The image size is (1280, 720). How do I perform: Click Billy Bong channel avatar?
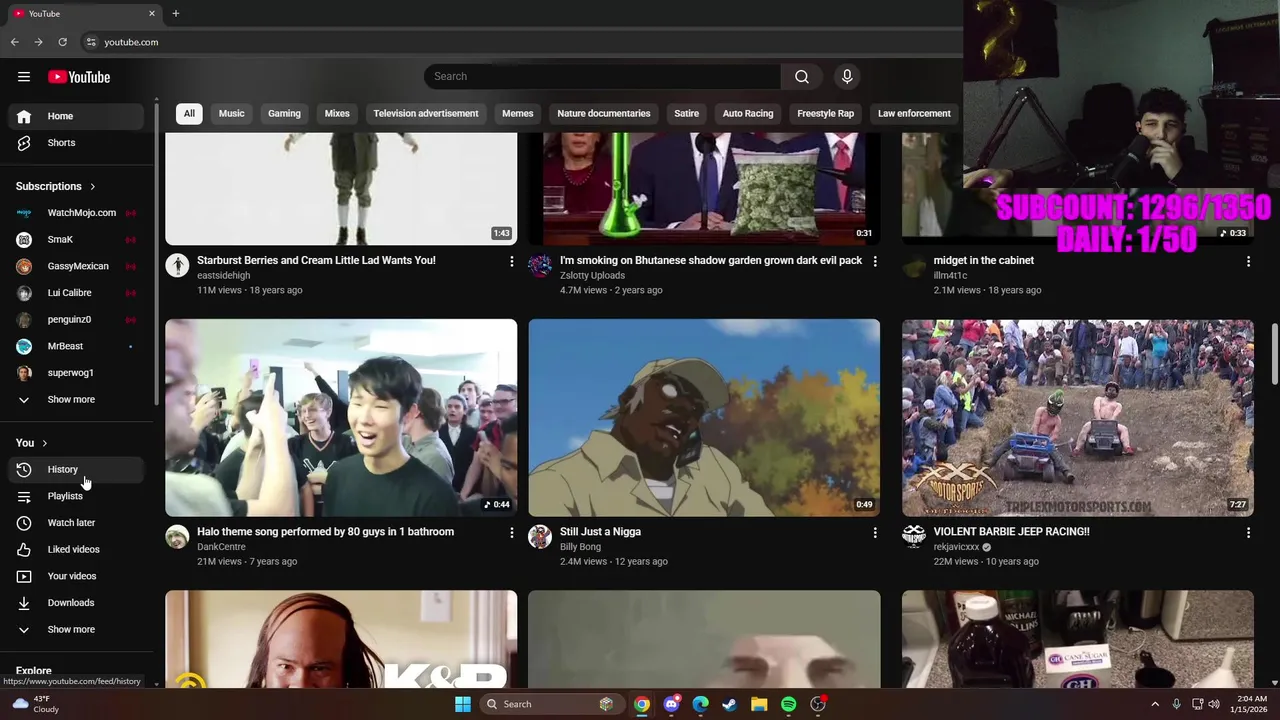(540, 537)
